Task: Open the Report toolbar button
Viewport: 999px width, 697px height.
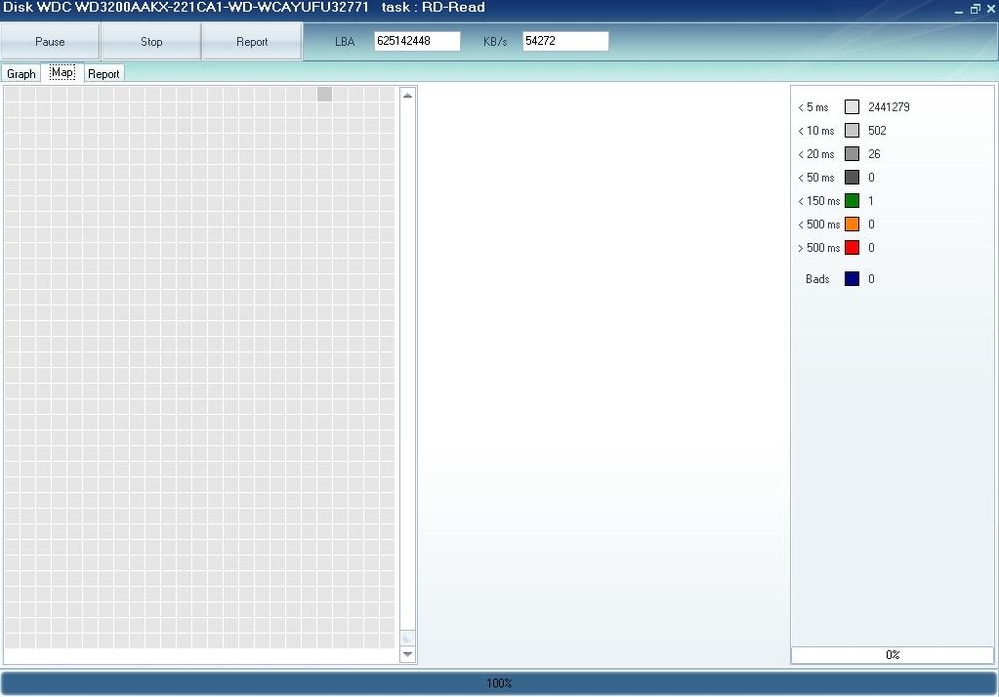Action: [252, 42]
